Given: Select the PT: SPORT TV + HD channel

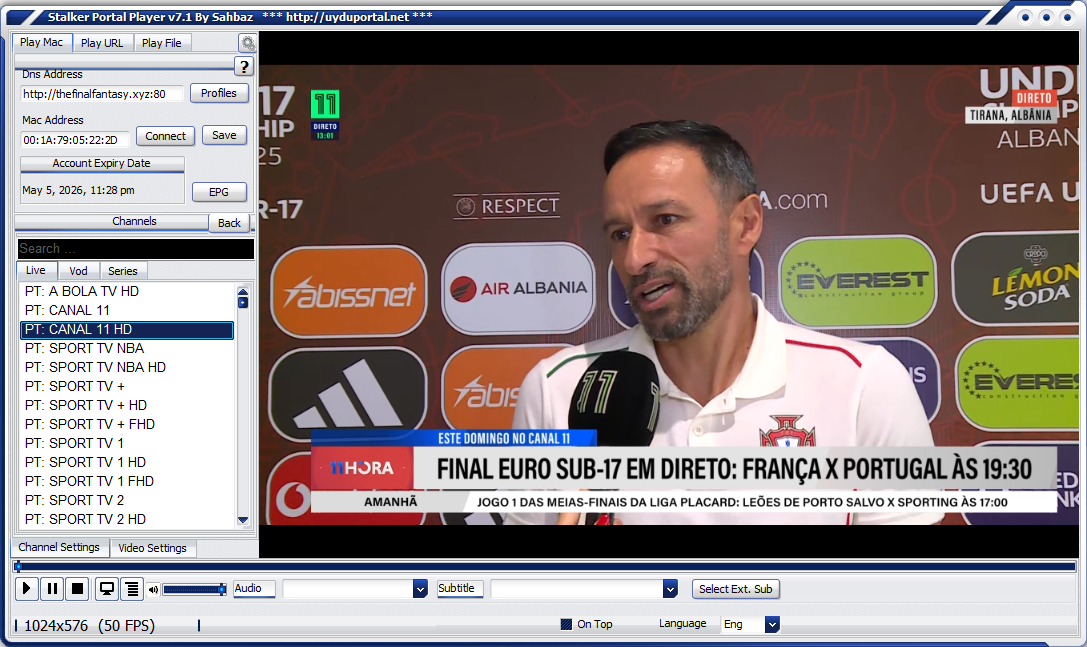Looking at the screenshot, I should pos(127,405).
